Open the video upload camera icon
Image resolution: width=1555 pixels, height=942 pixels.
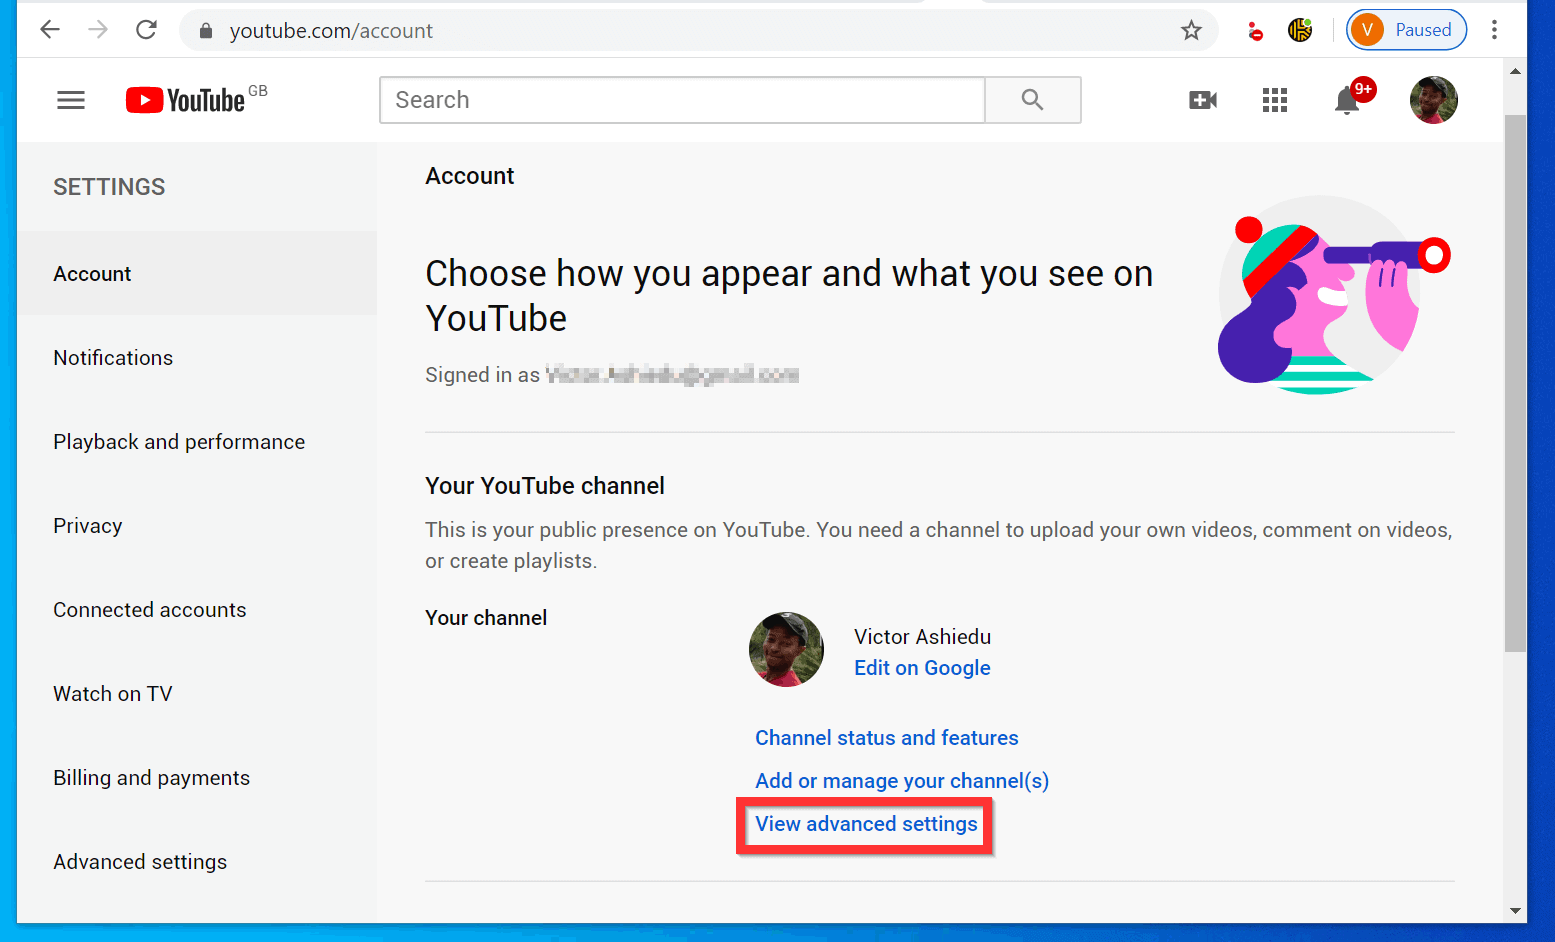point(1202,100)
